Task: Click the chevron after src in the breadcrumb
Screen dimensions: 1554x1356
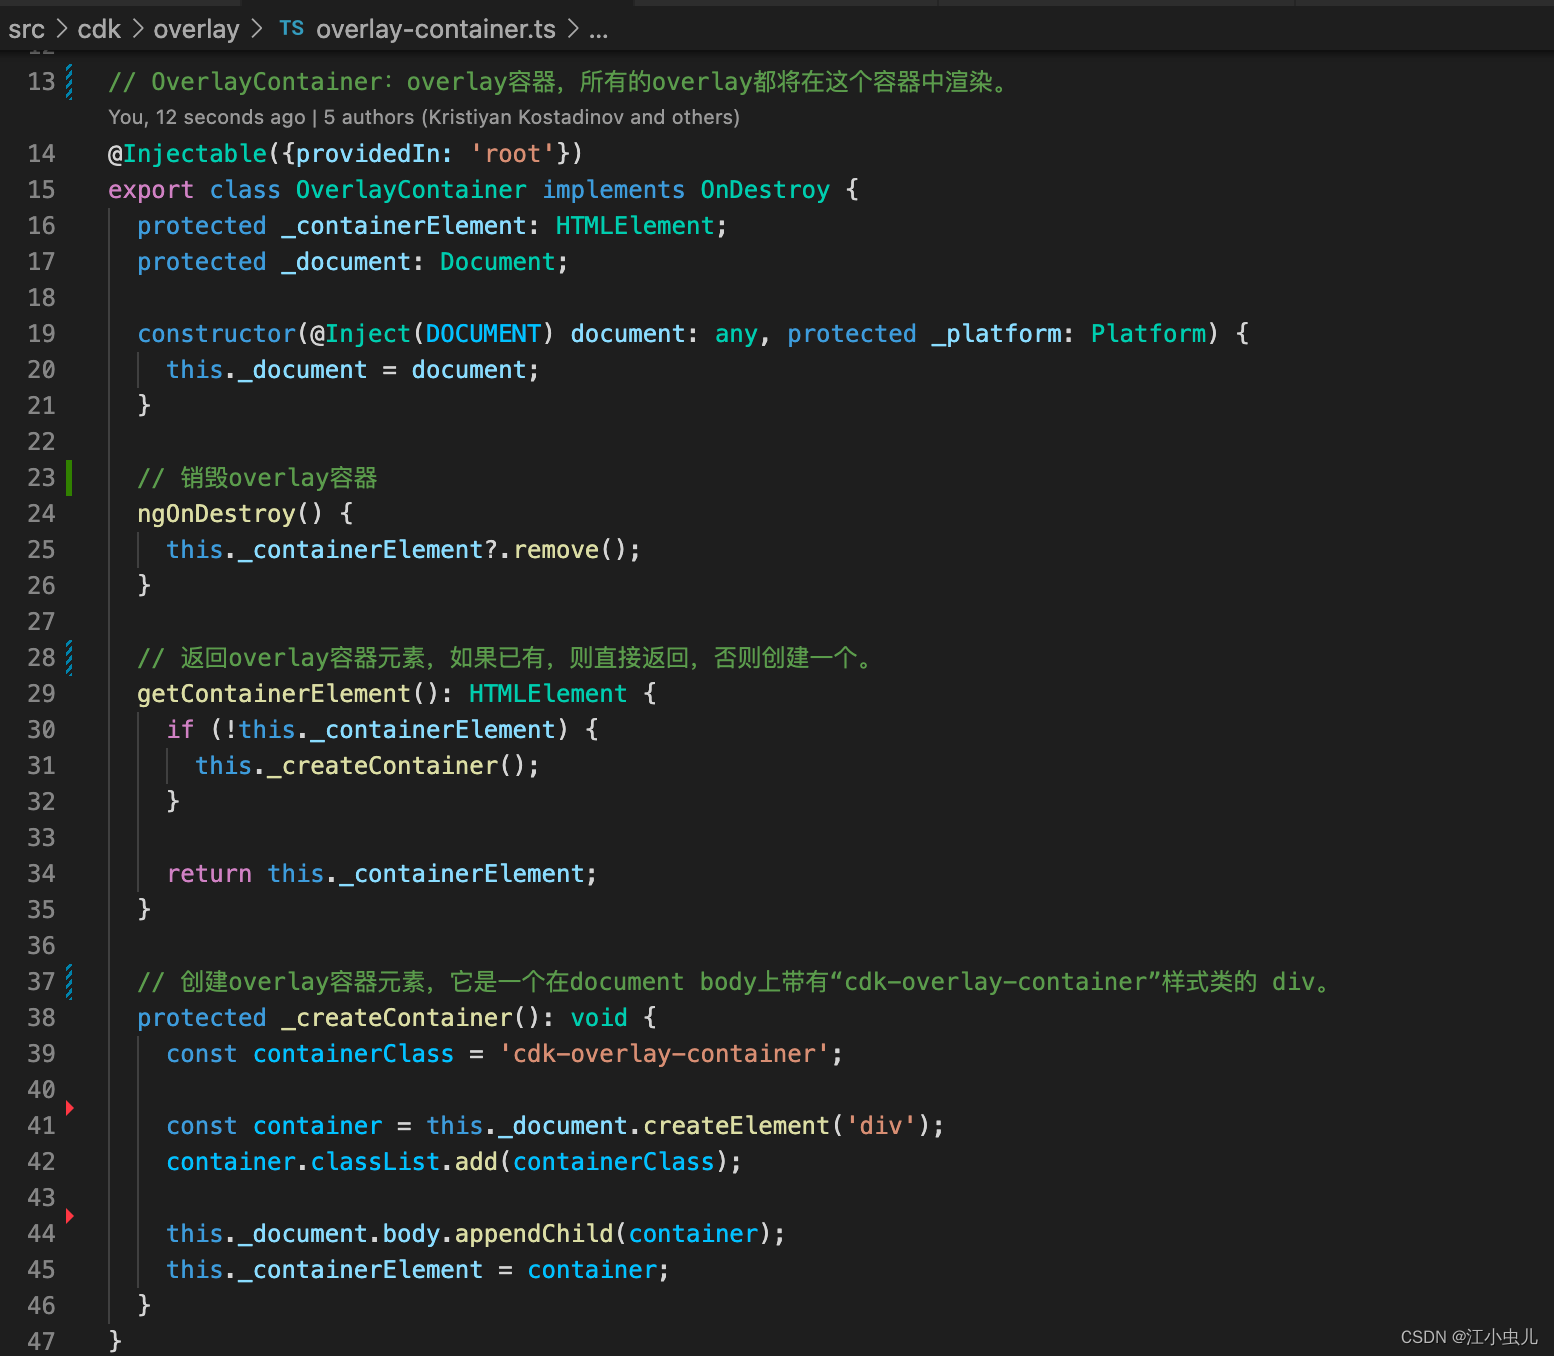Action: tap(62, 28)
